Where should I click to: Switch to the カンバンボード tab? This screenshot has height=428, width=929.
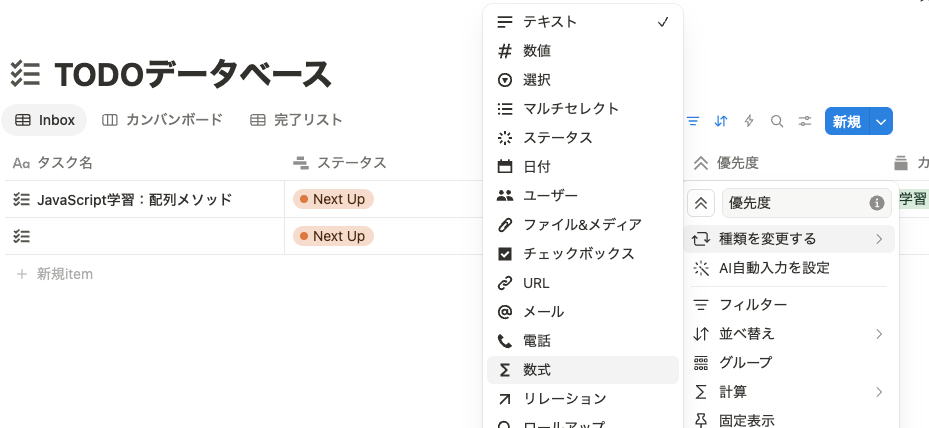(162, 120)
